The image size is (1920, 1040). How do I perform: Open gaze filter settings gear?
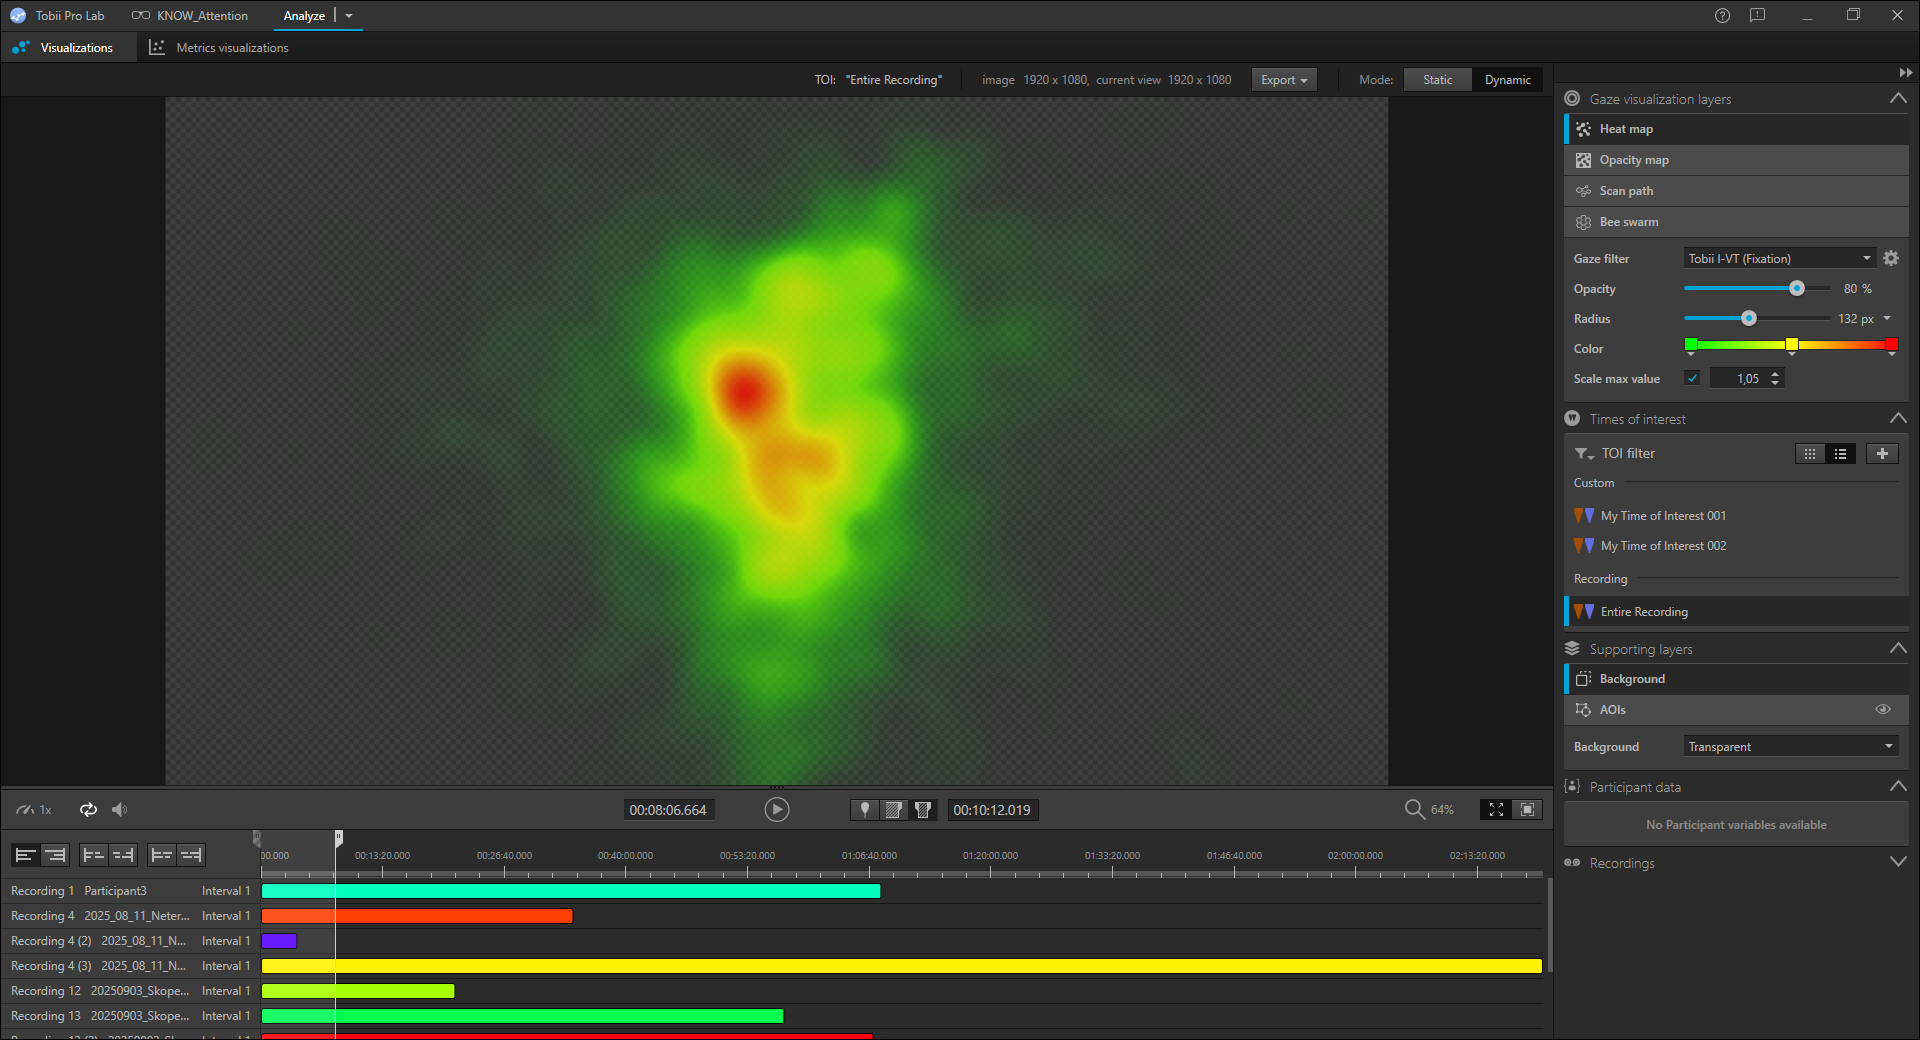click(x=1890, y=258)
